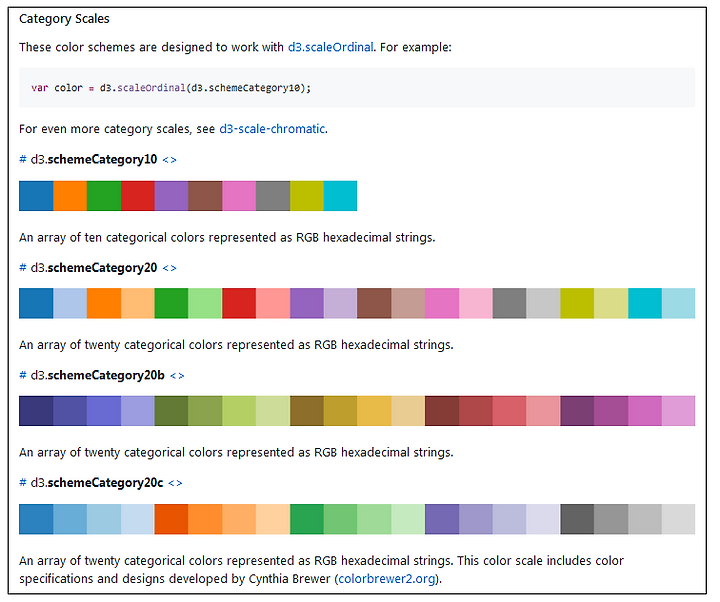The image size is (720, 602).
Task: Open source link <> for schemeCategory20c
Action: click(x=175, y=483)
